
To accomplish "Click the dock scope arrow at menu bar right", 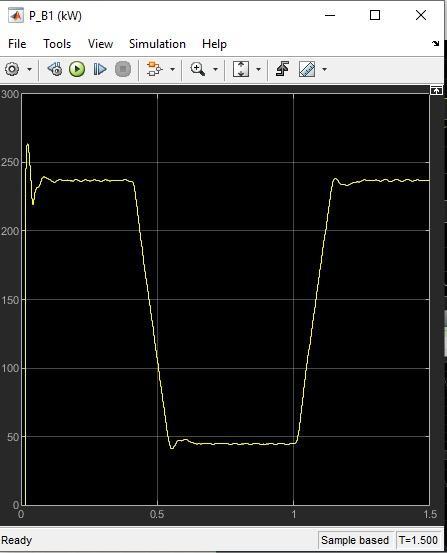I will coord(436,44).
